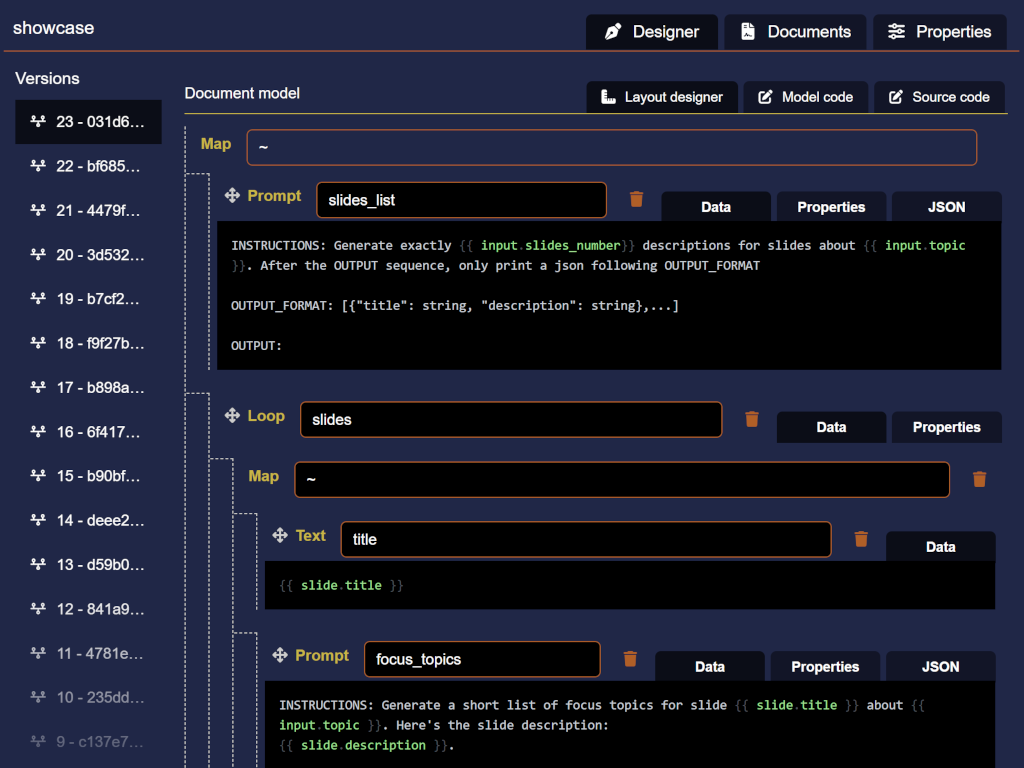The height and width of the screenshot is (768, 1024).
Task: Open the Documents tab
Action: pyautogui.click(x=795, y=31)
